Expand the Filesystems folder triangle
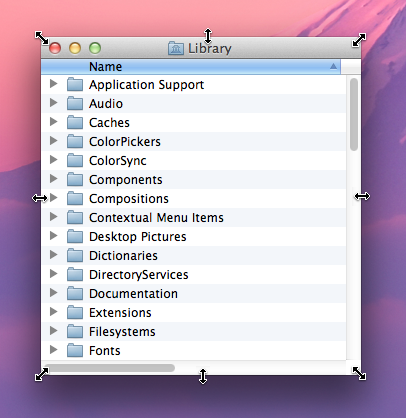Viewport: 406px width, 418px height. (x=53, y=331)
